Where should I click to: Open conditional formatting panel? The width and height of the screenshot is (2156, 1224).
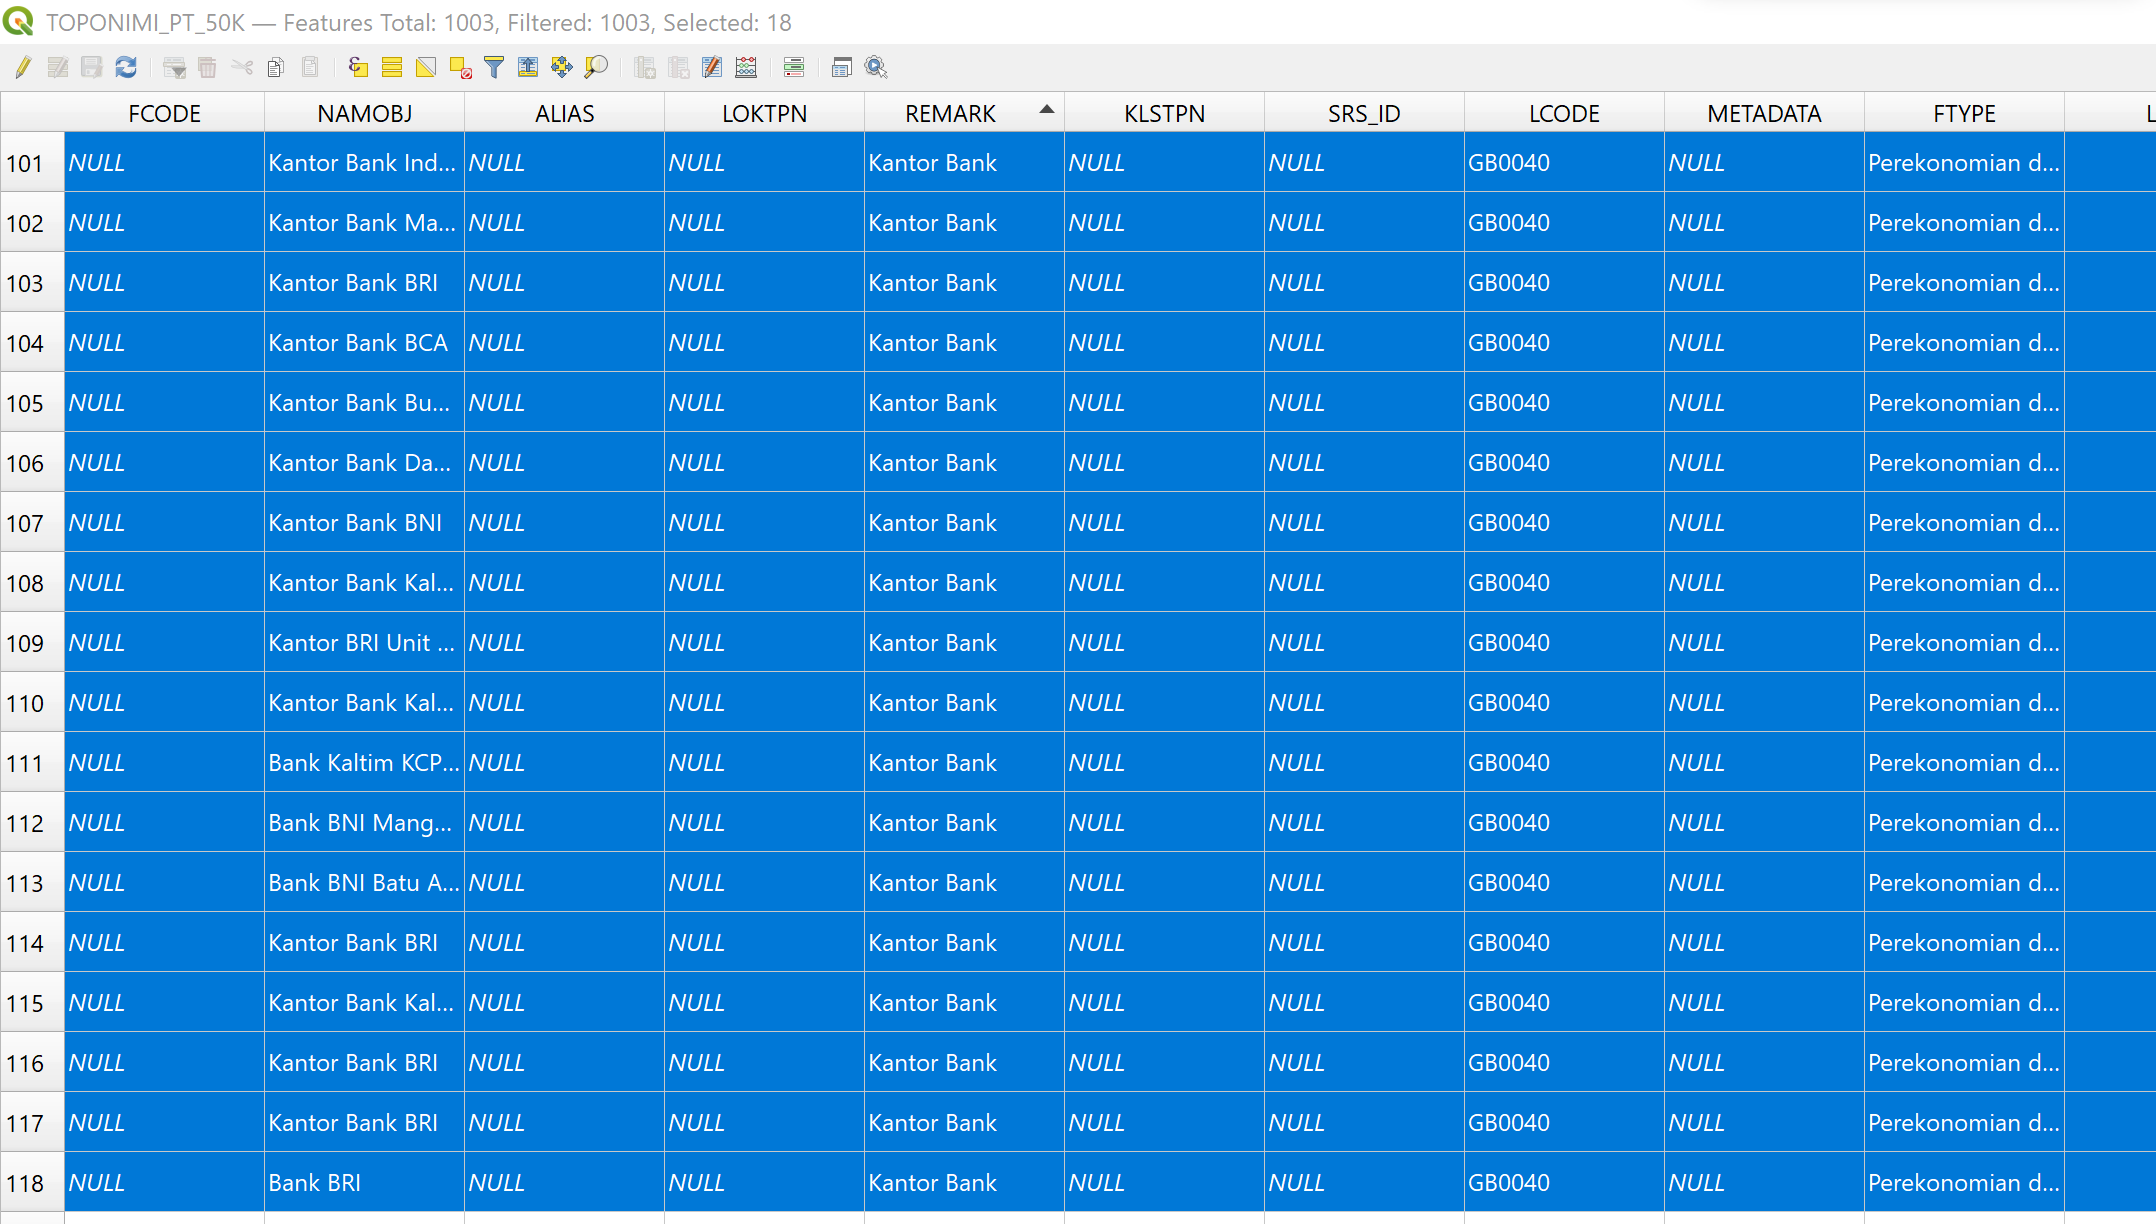794,67
